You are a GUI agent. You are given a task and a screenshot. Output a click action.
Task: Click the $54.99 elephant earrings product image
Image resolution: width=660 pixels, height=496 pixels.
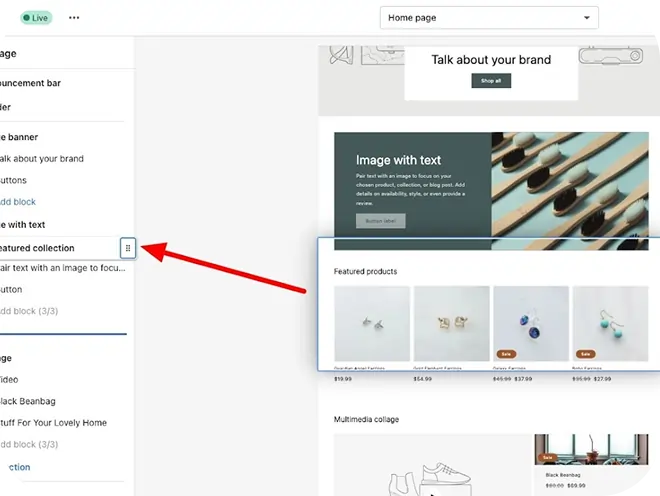pyautogui.click(x=451, y=324)
